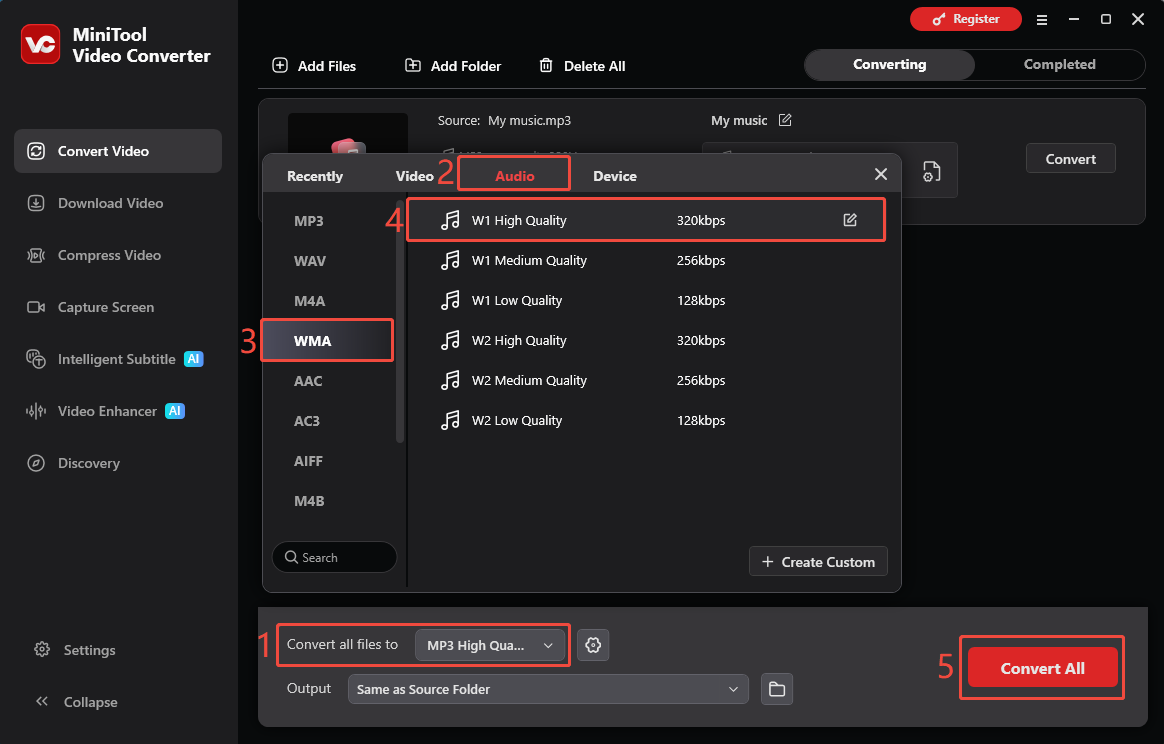
Task: Expand the MP3 High Quality format dropdown
Action: point(490,645)
